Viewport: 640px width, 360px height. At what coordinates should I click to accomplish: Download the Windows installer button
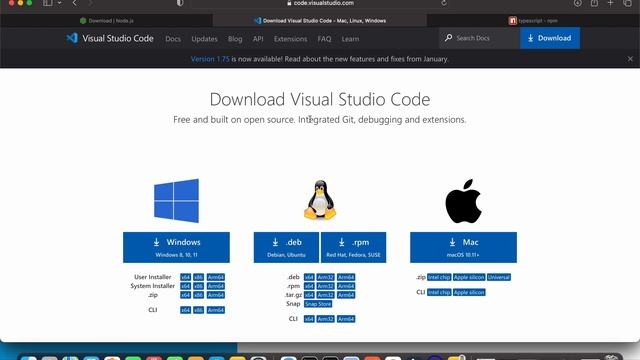tap(176, 247)
